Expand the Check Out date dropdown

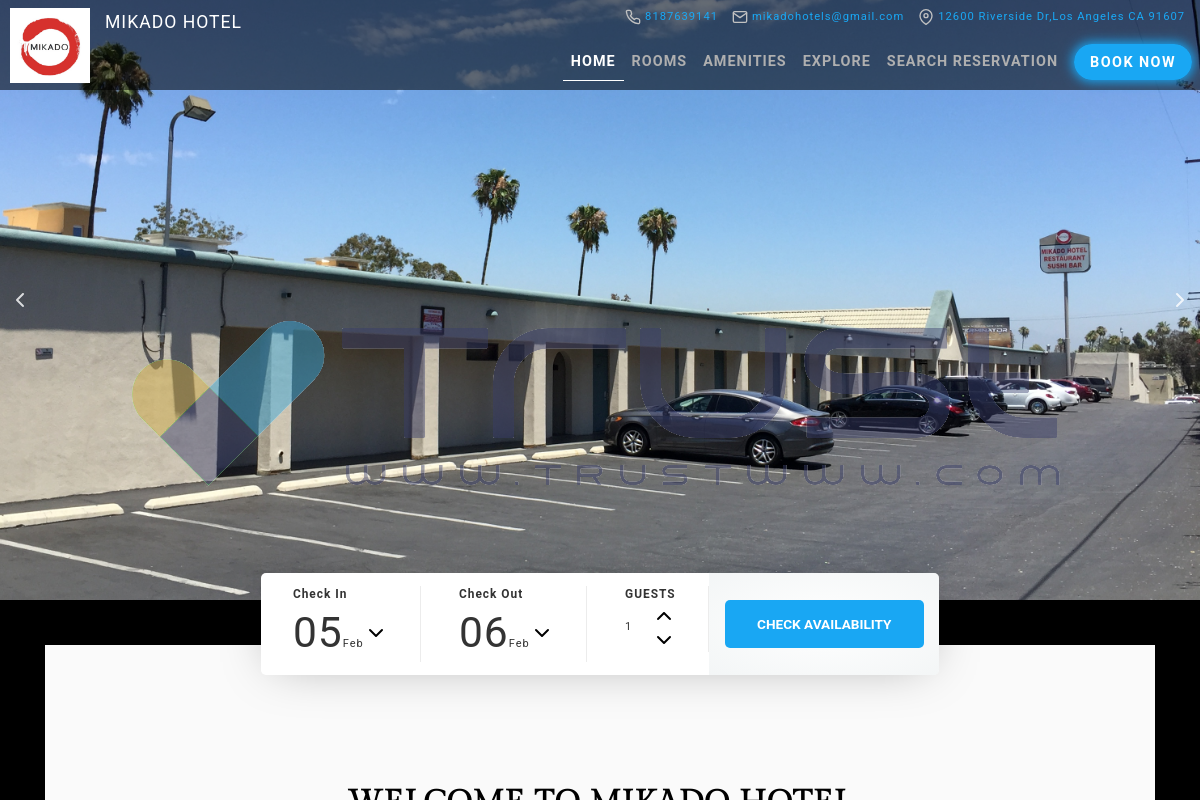[x=542, y=633]
